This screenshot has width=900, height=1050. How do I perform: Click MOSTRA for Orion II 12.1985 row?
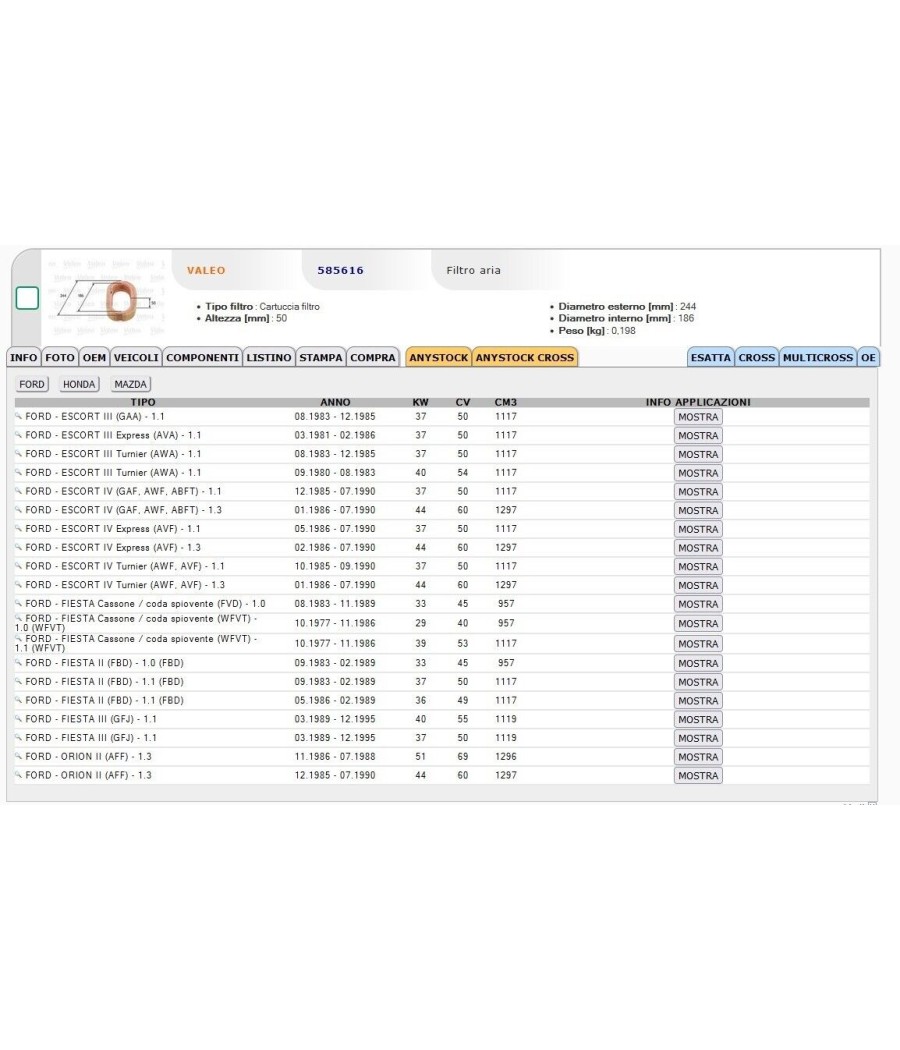click(698, 775)
